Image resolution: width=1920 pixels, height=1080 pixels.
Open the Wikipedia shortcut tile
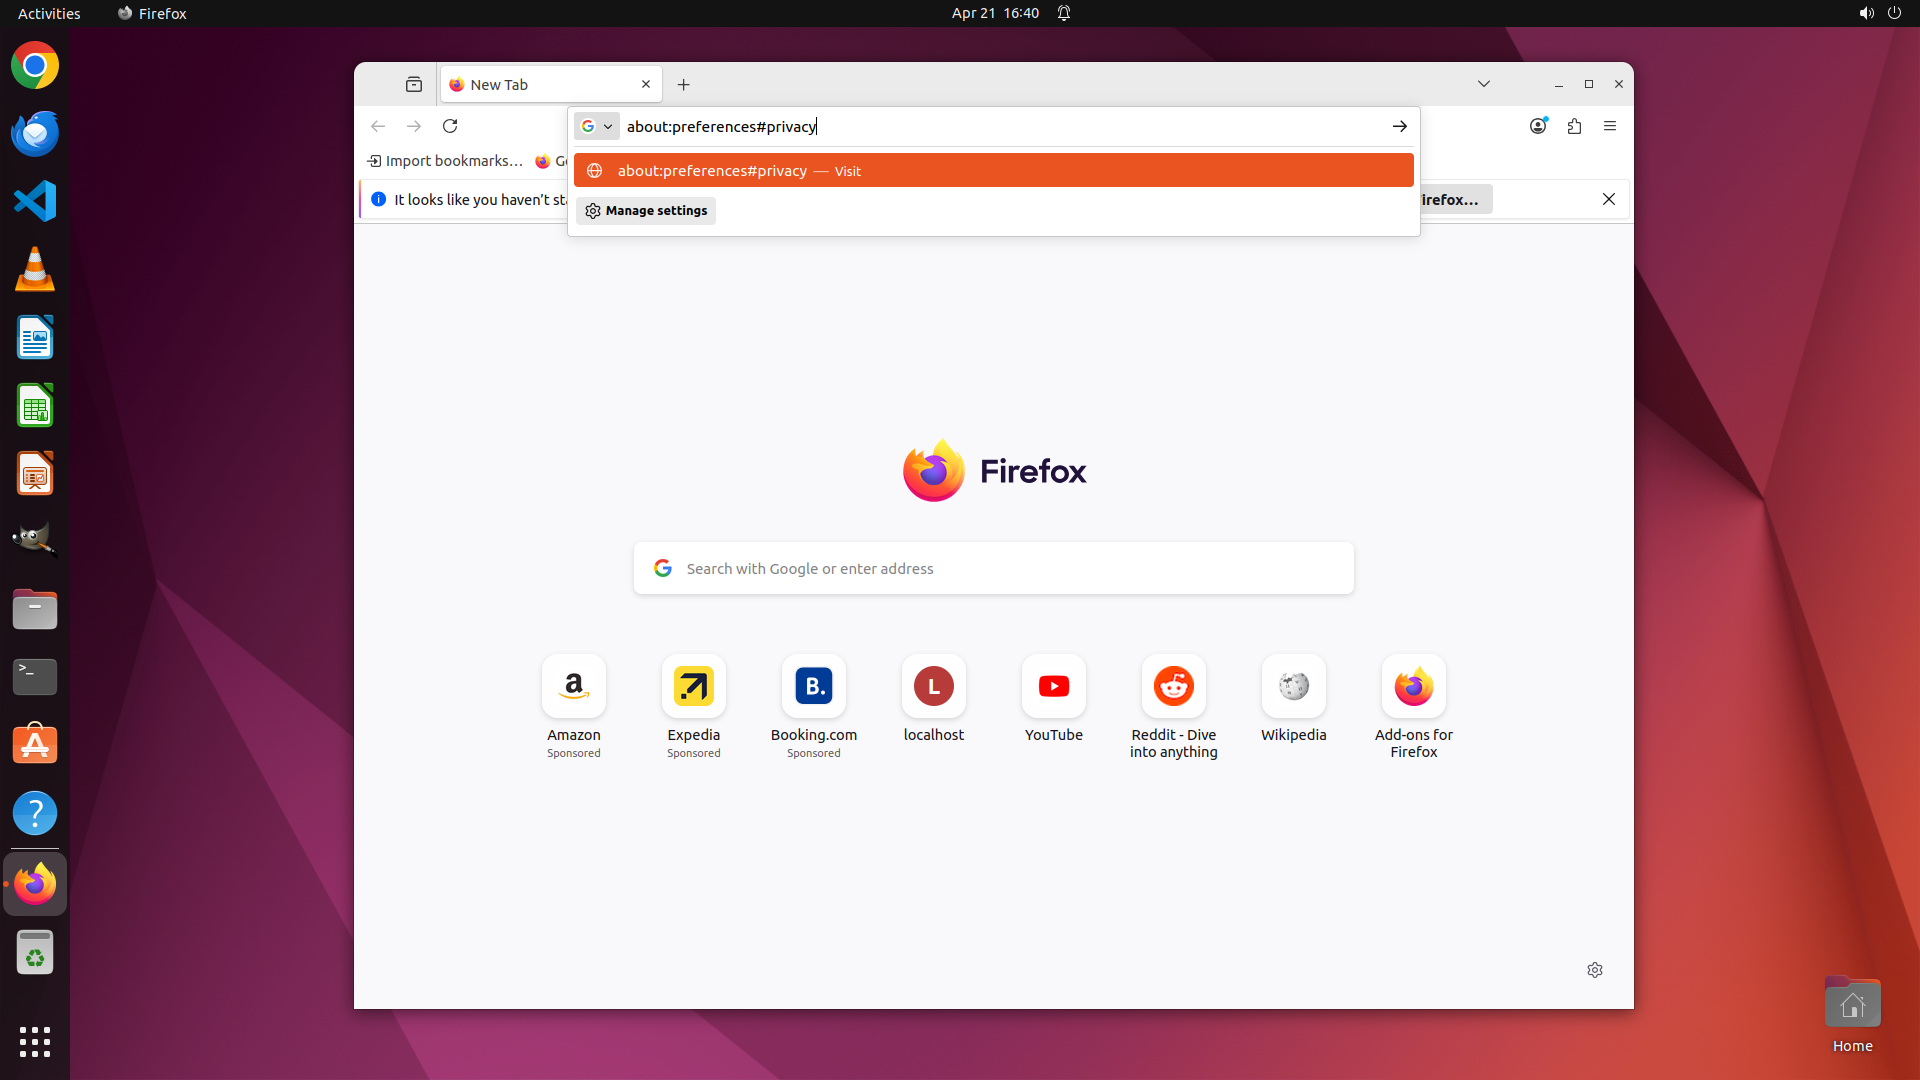click(x=1293, y=687)
